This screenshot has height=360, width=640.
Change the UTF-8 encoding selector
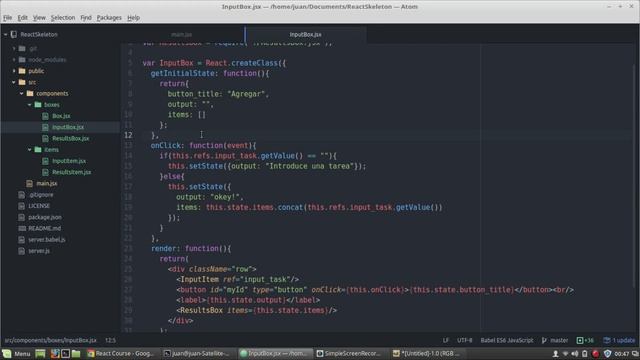pyautogui.click(x=464, y=340)
